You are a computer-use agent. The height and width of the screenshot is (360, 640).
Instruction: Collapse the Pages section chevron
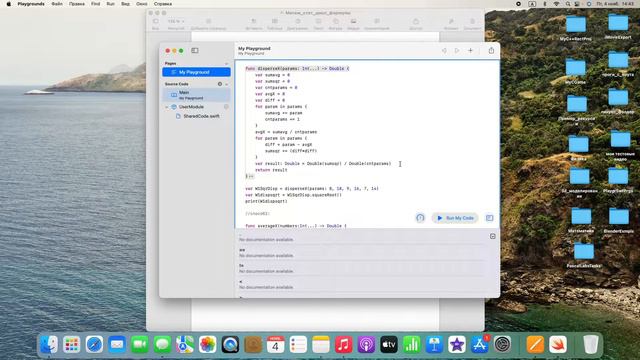tap(227, 64)
